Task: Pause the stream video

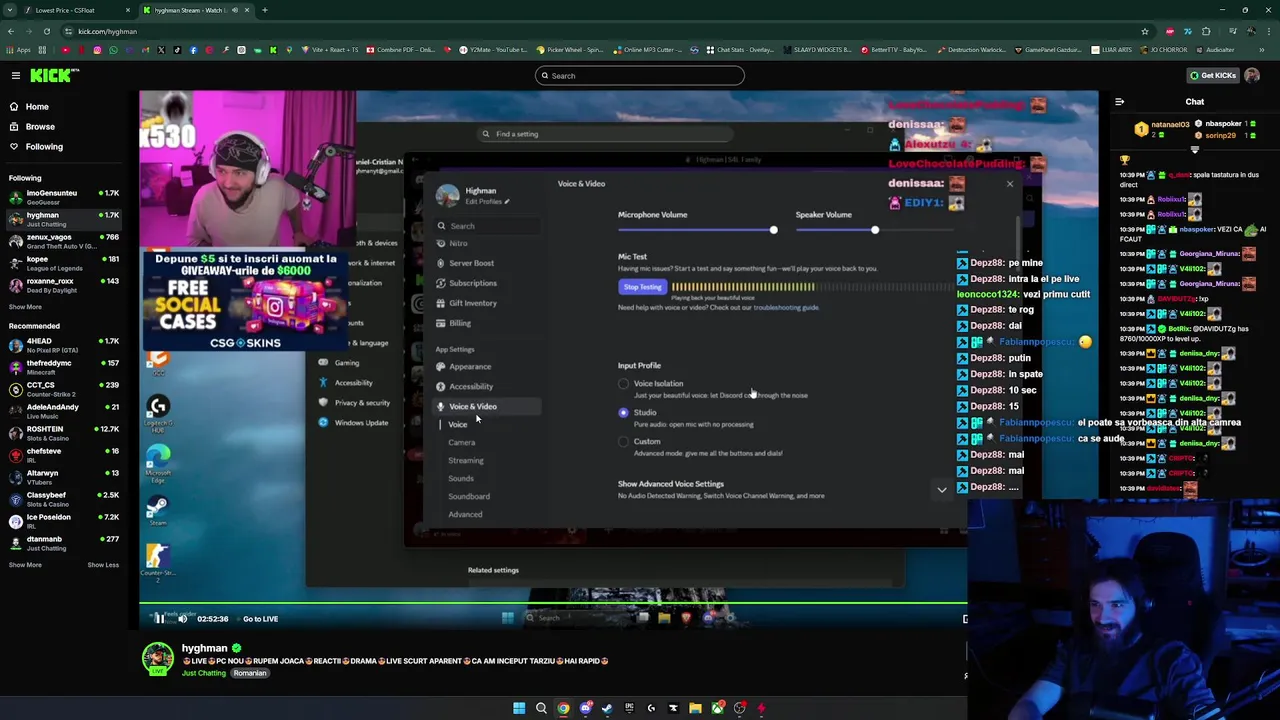Action: (x=159, y=619)
